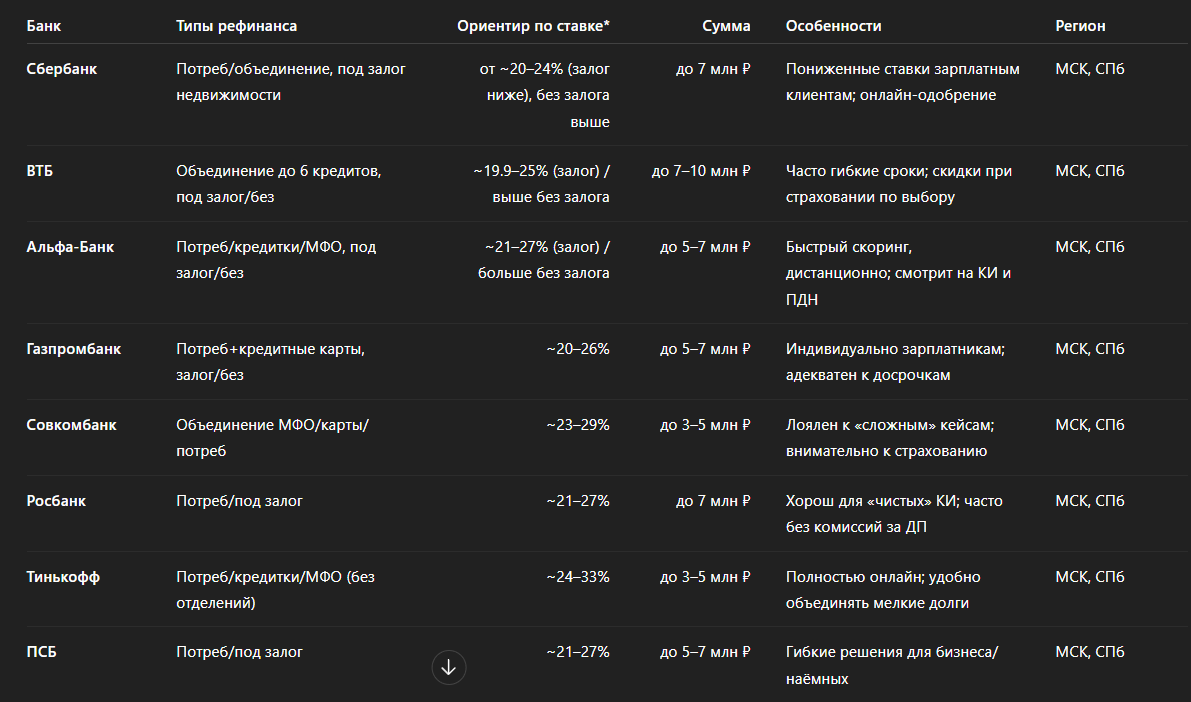This screenshot has height=702, width=1191.
Task: Click the "~20–26%" rate for Газпромбанк
Action: (577, 349)
